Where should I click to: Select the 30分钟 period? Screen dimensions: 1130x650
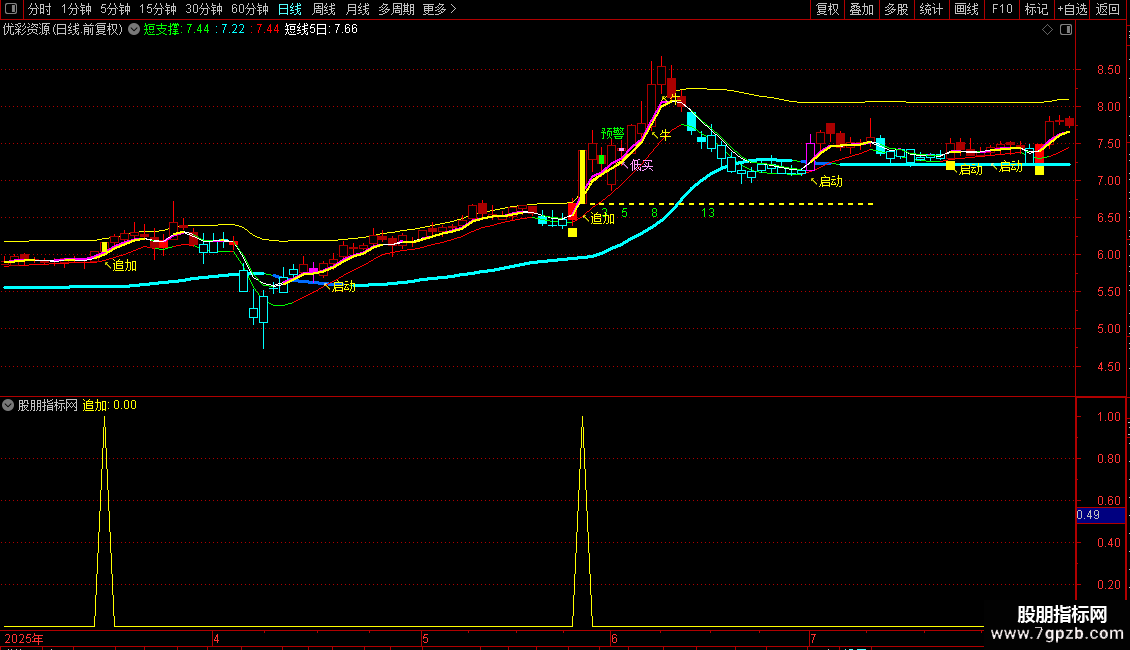pyautogui.click(x=203, y=9)
